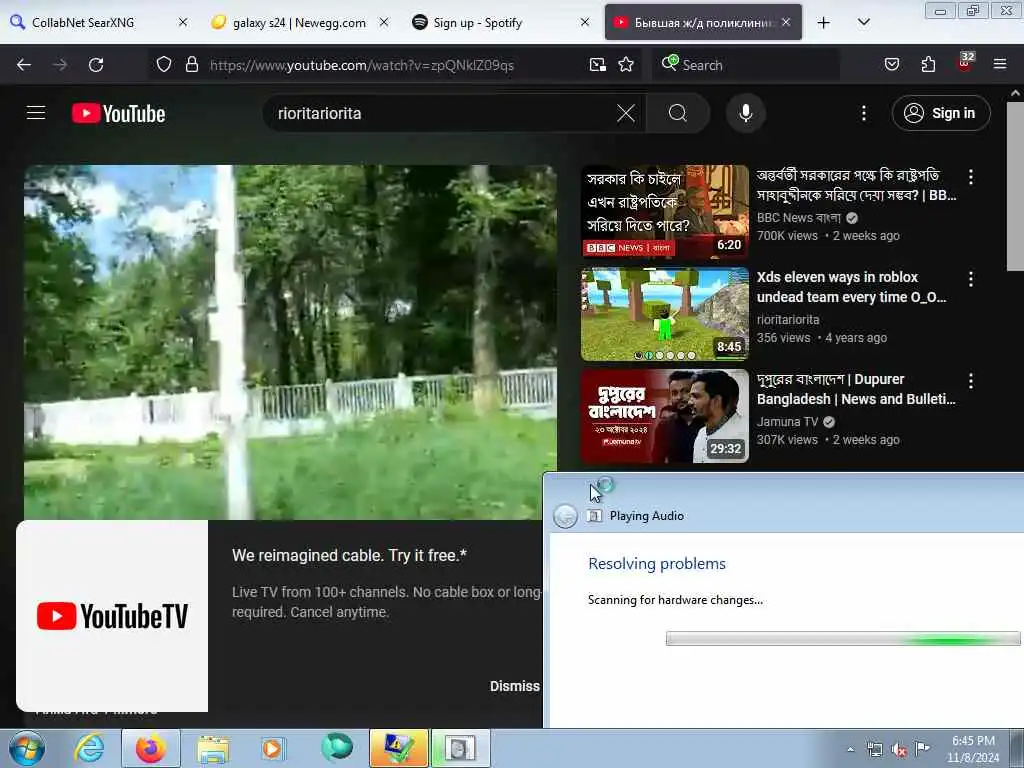Open the Jamuna TV channel name link
The width and height of the screenshot is (1024, 768).
coord(788,421)
